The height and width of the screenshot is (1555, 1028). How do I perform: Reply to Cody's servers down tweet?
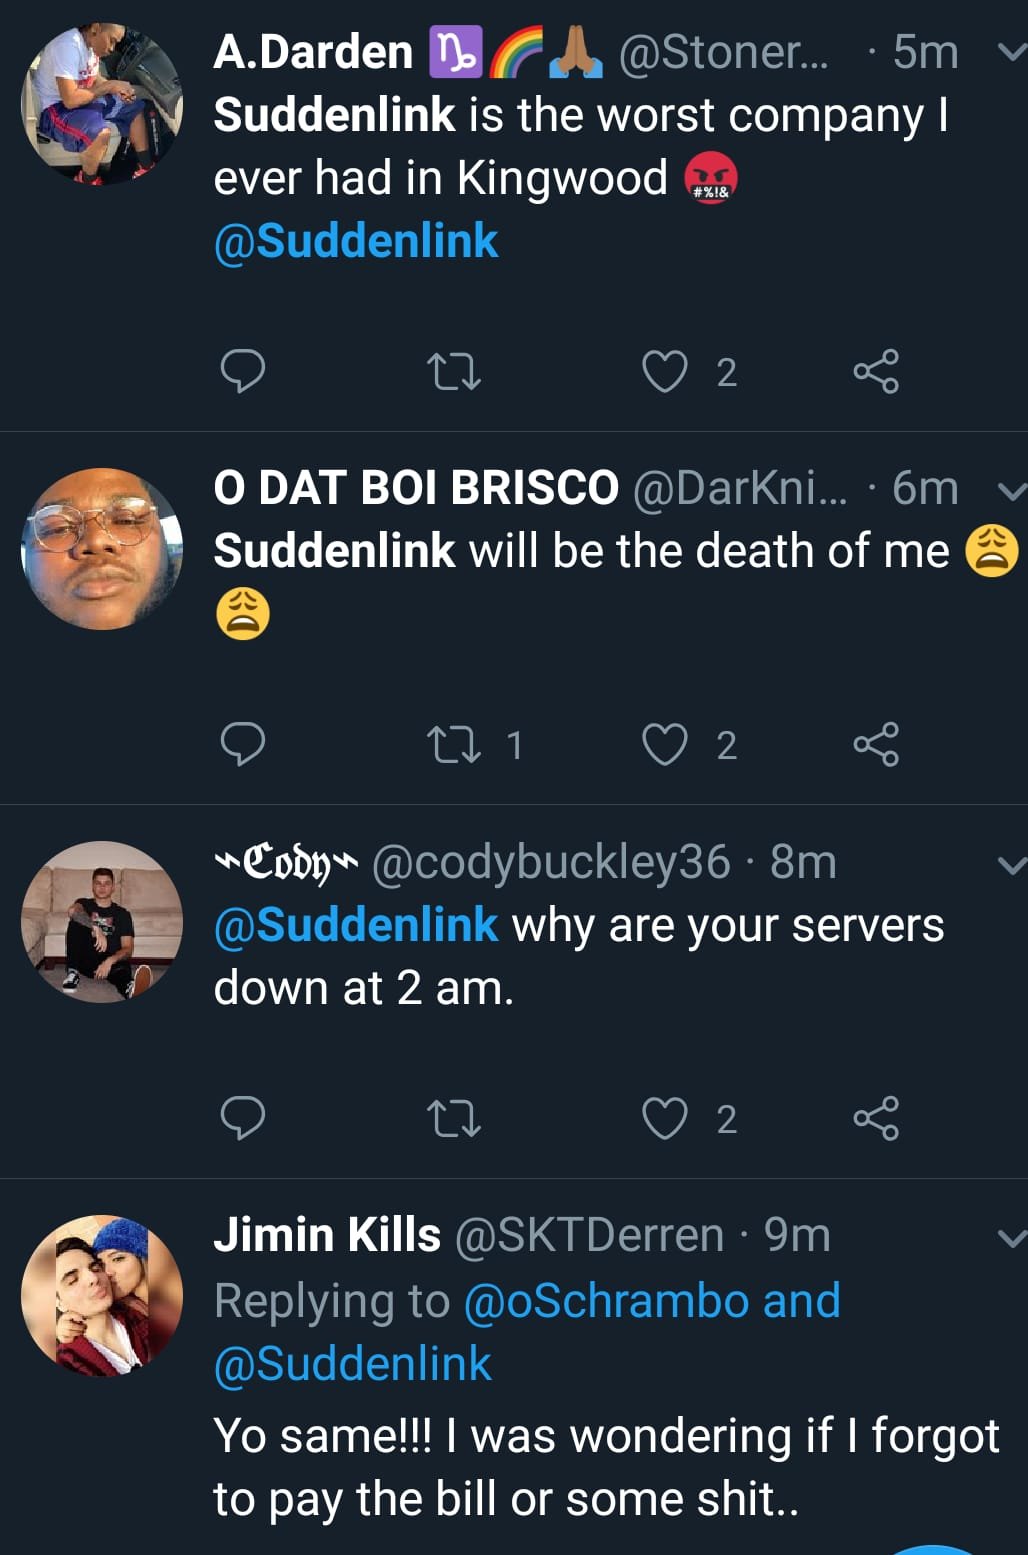[x=242, y=1117]
